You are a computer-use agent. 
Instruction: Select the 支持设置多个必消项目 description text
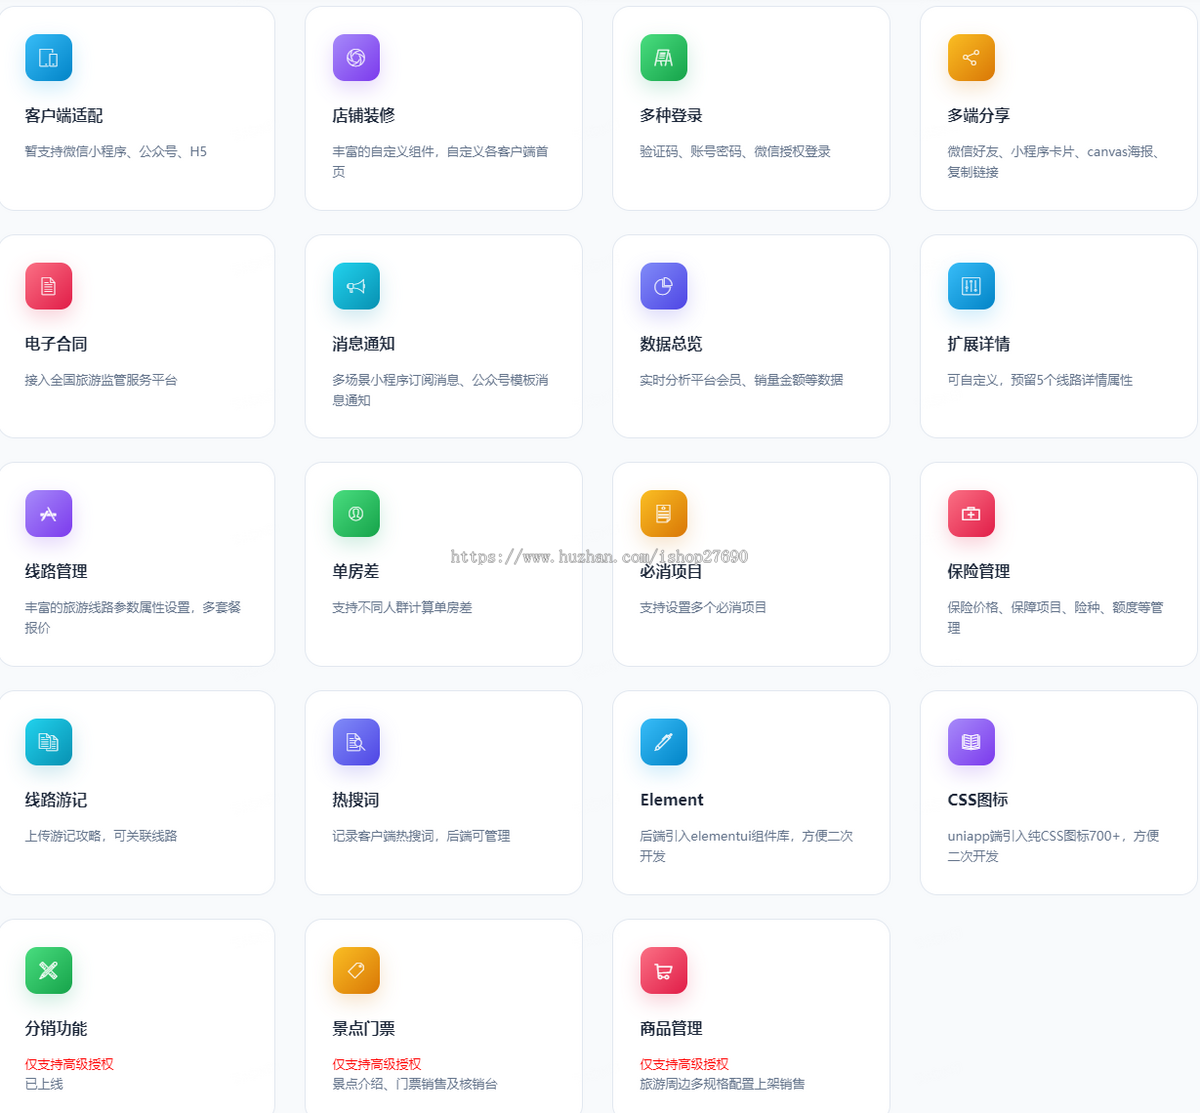click(x=703, y=607)
